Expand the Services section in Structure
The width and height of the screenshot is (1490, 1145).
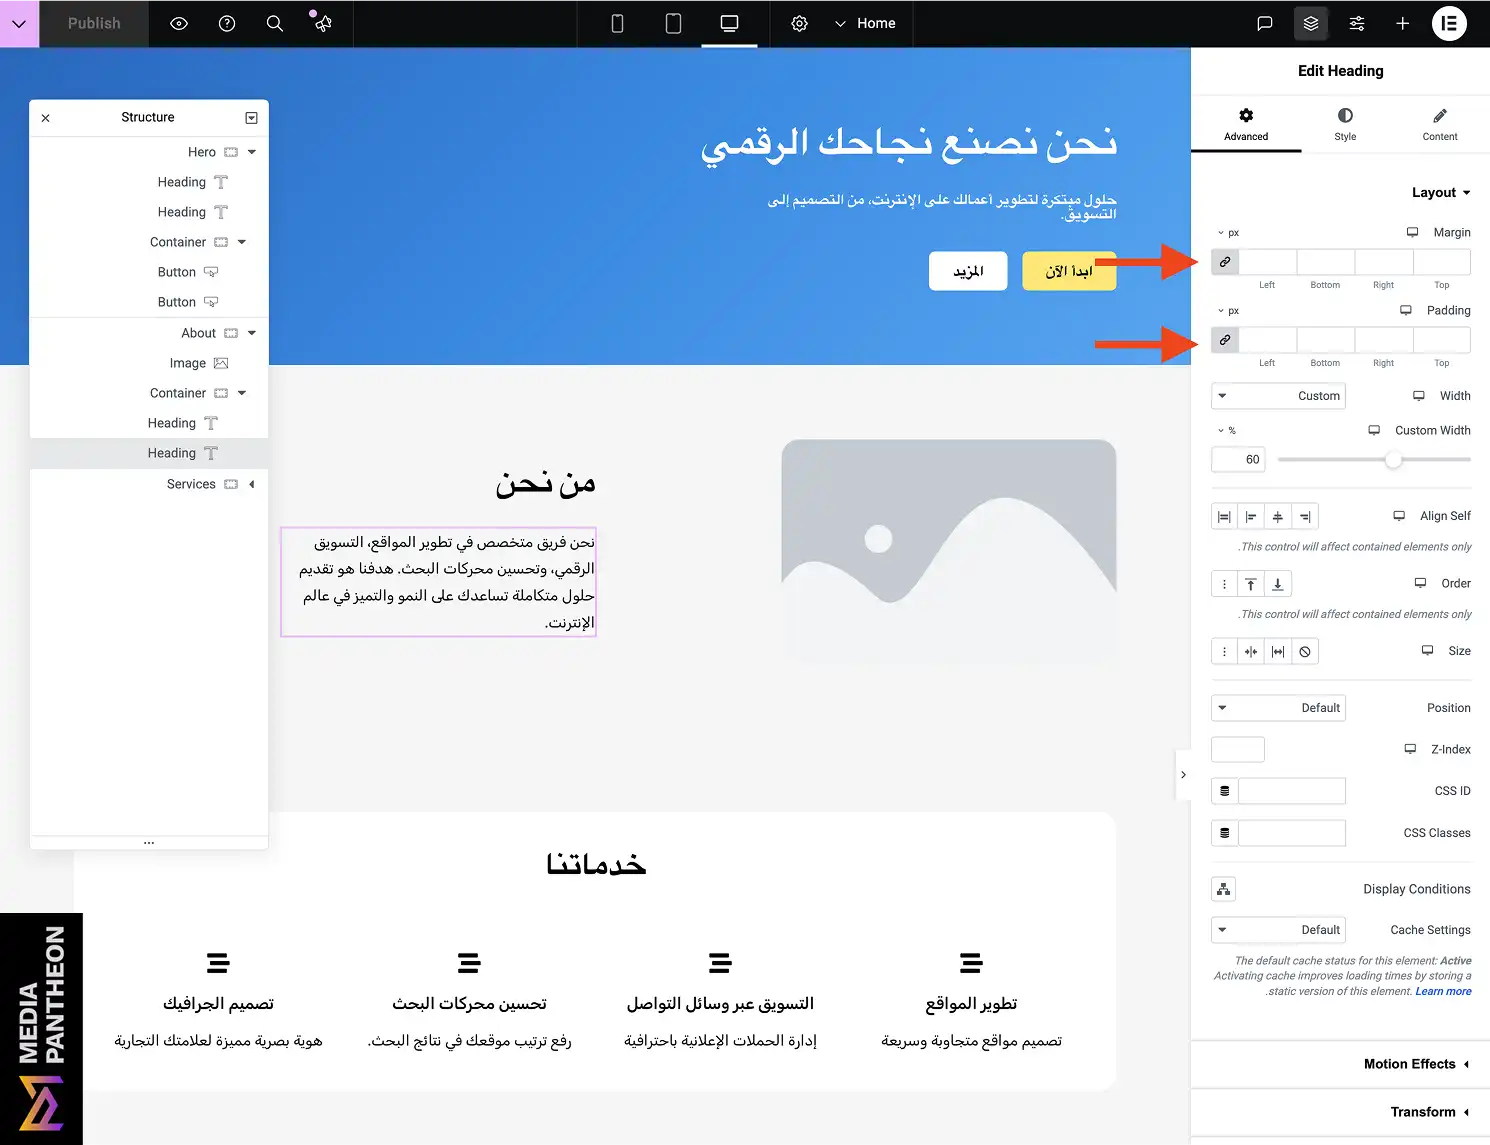[252, 484]
